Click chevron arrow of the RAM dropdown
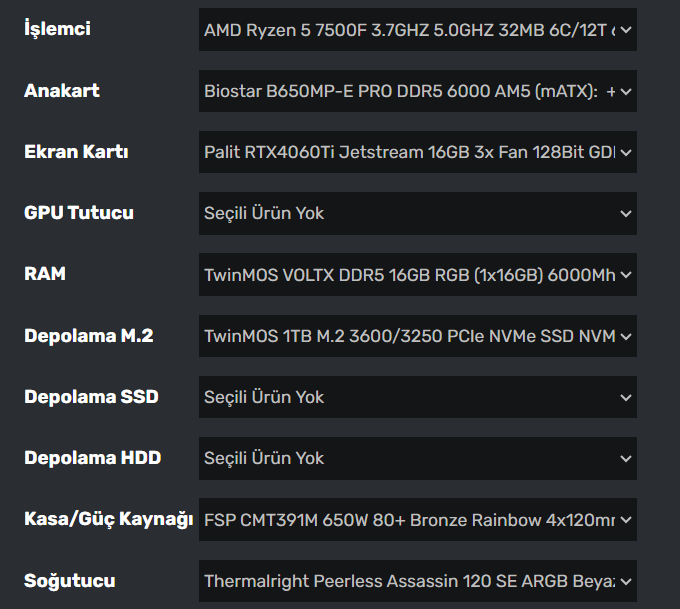 [626, 274]
